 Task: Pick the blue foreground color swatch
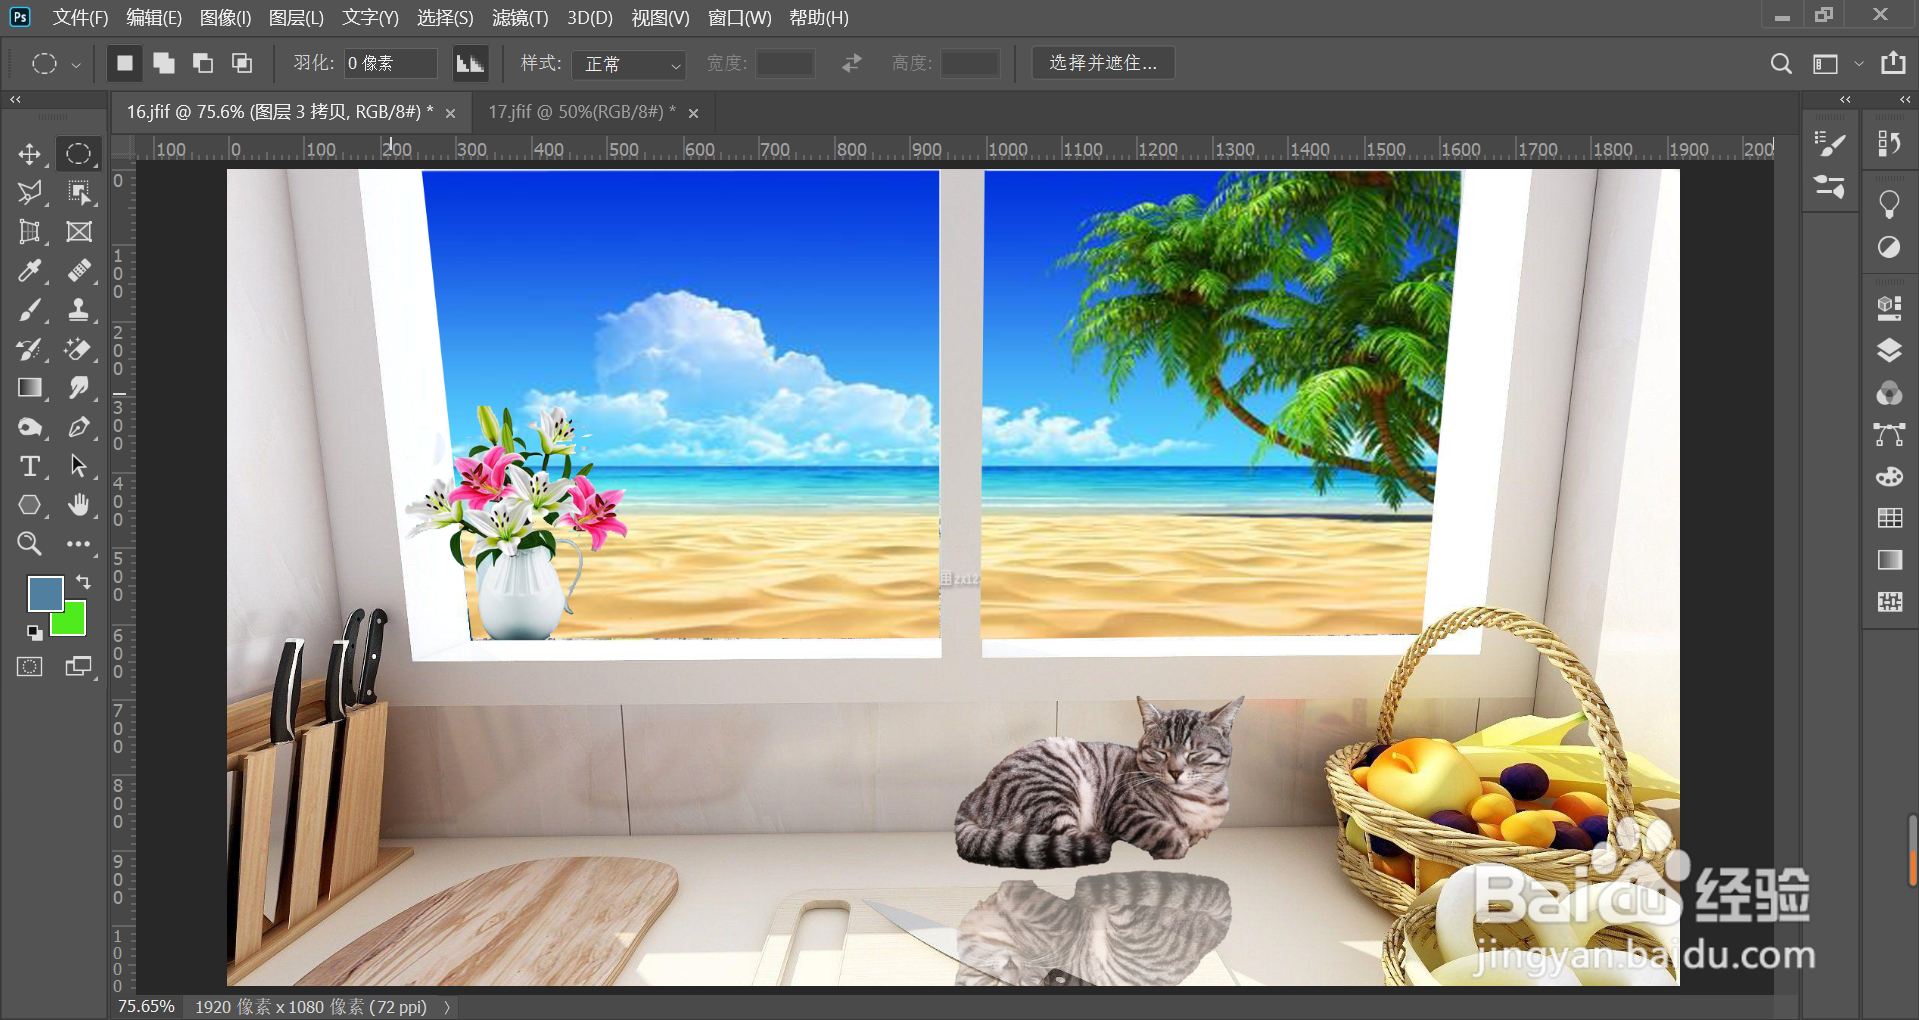click(45, 593)
